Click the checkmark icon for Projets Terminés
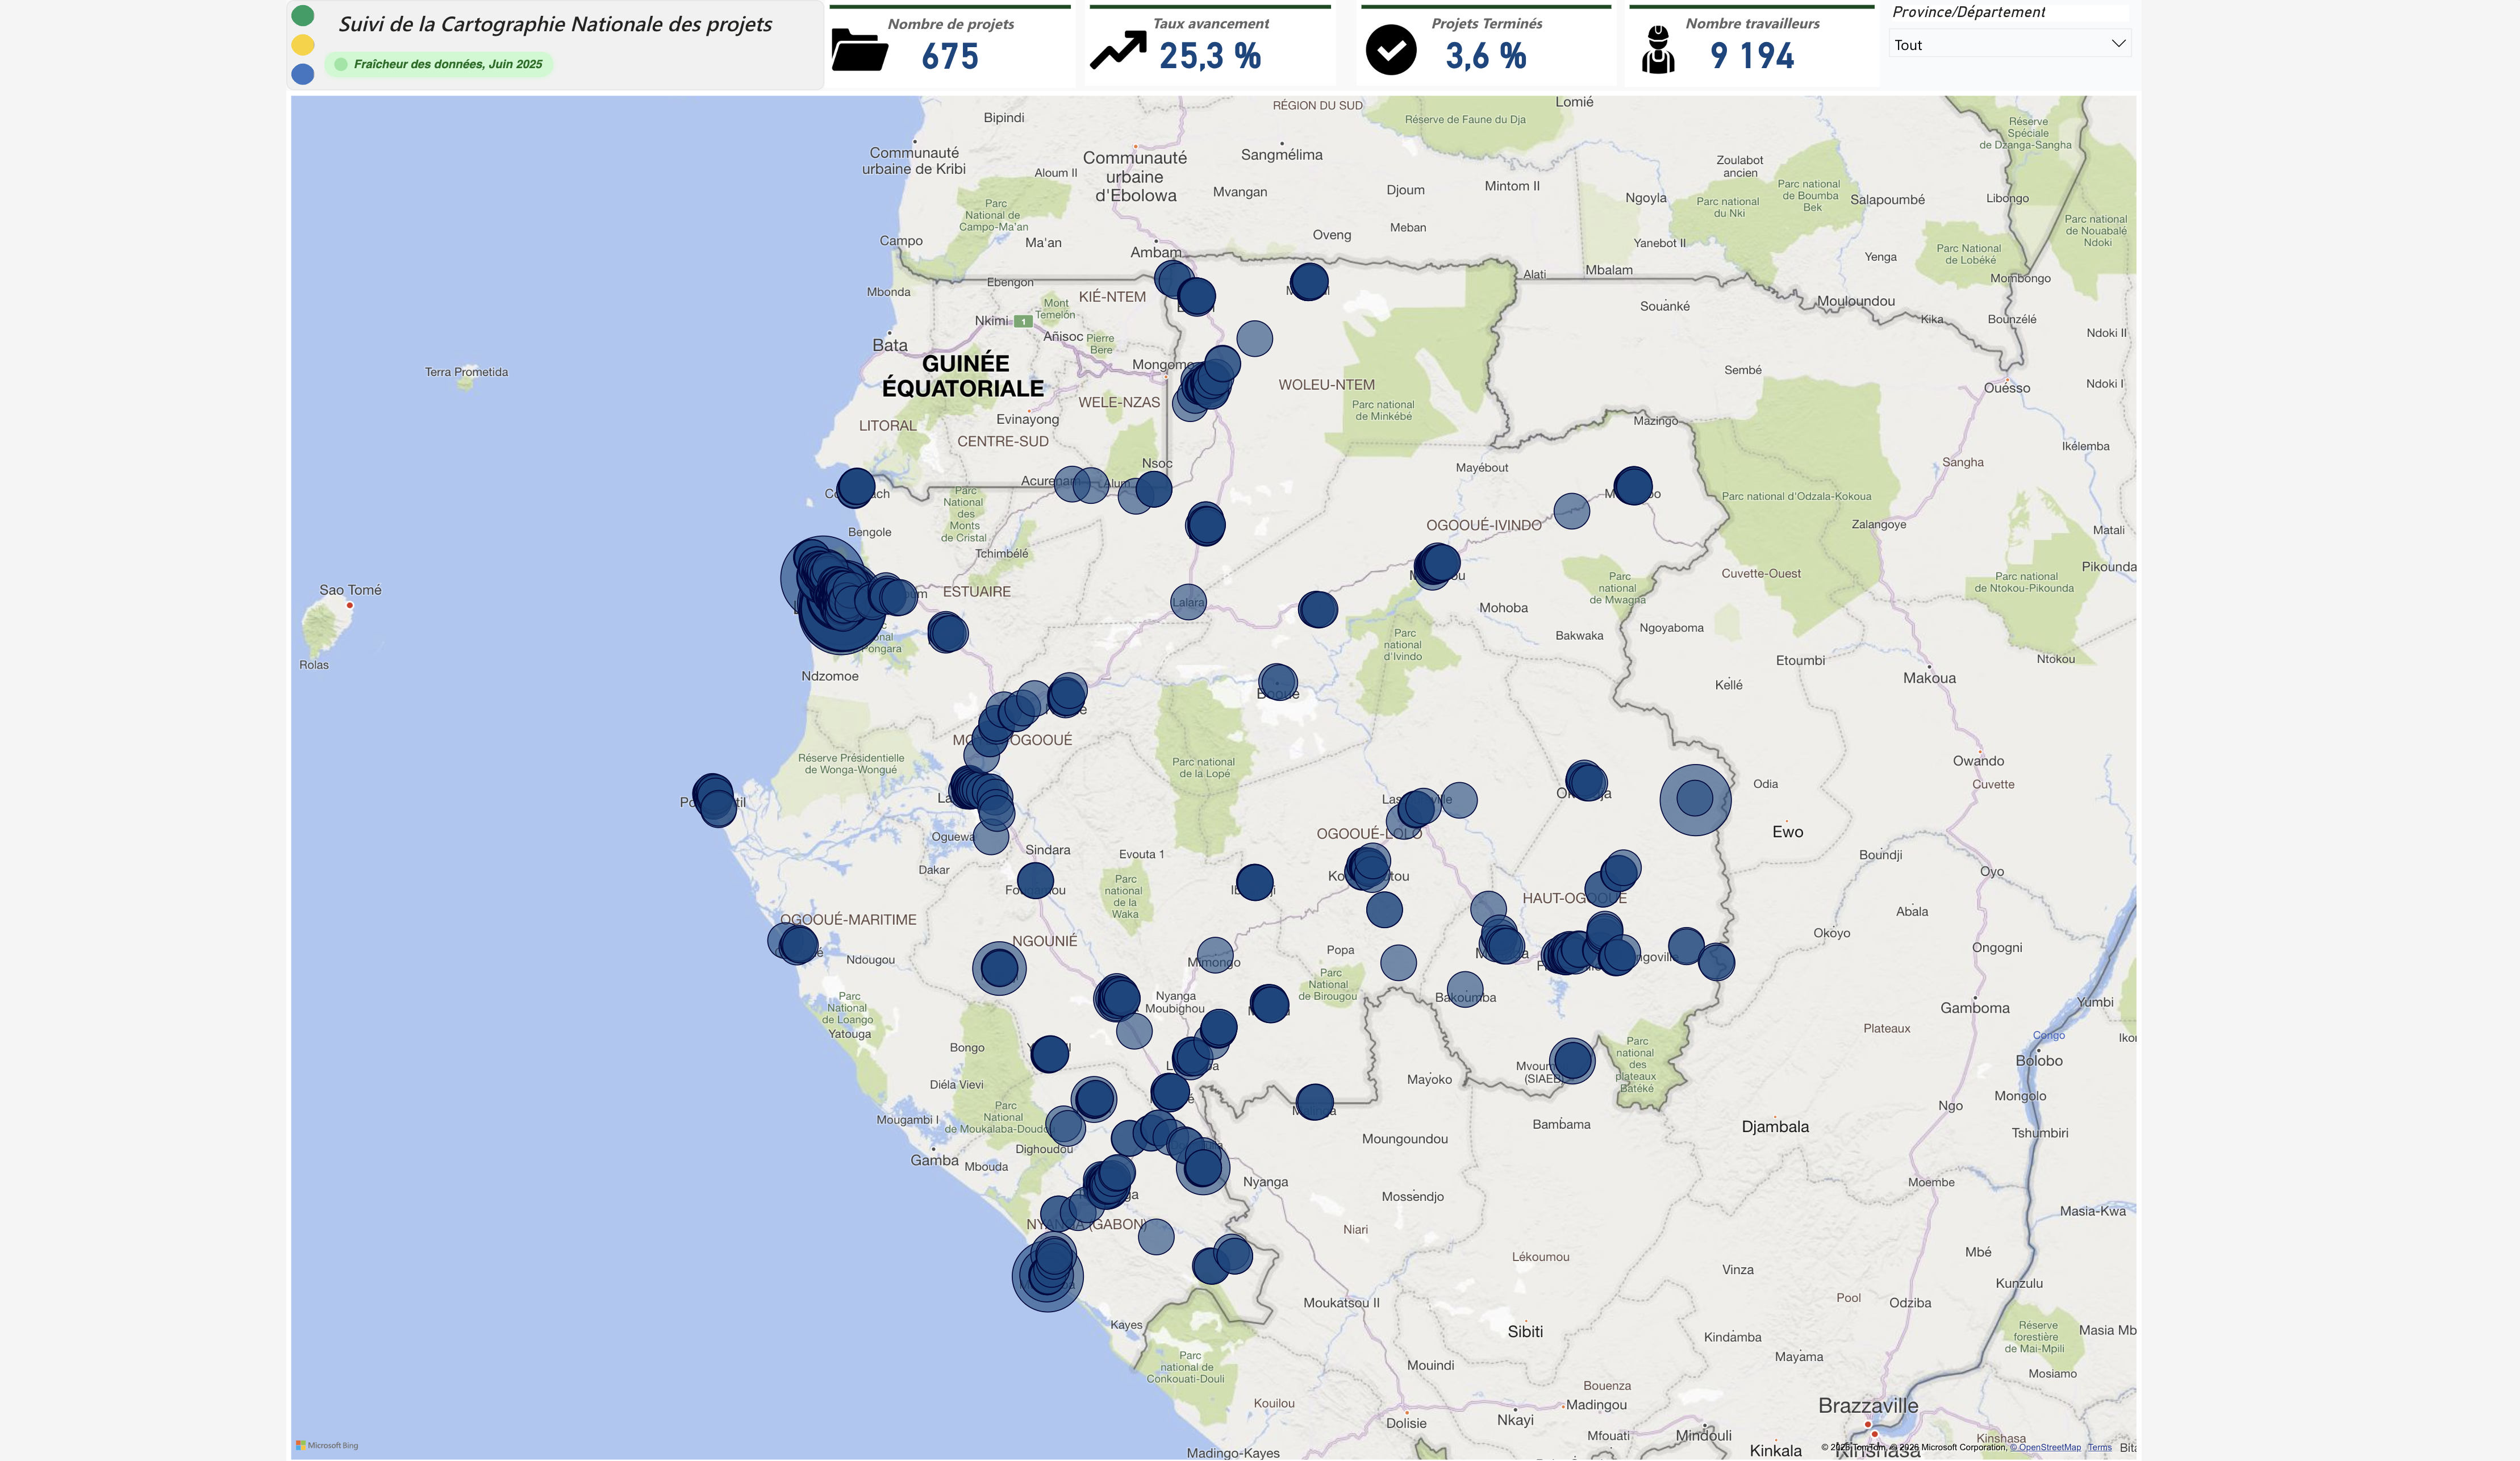Viewport: 2520px width, 1461px height. pyautogui.click(x=1391, y=50)
